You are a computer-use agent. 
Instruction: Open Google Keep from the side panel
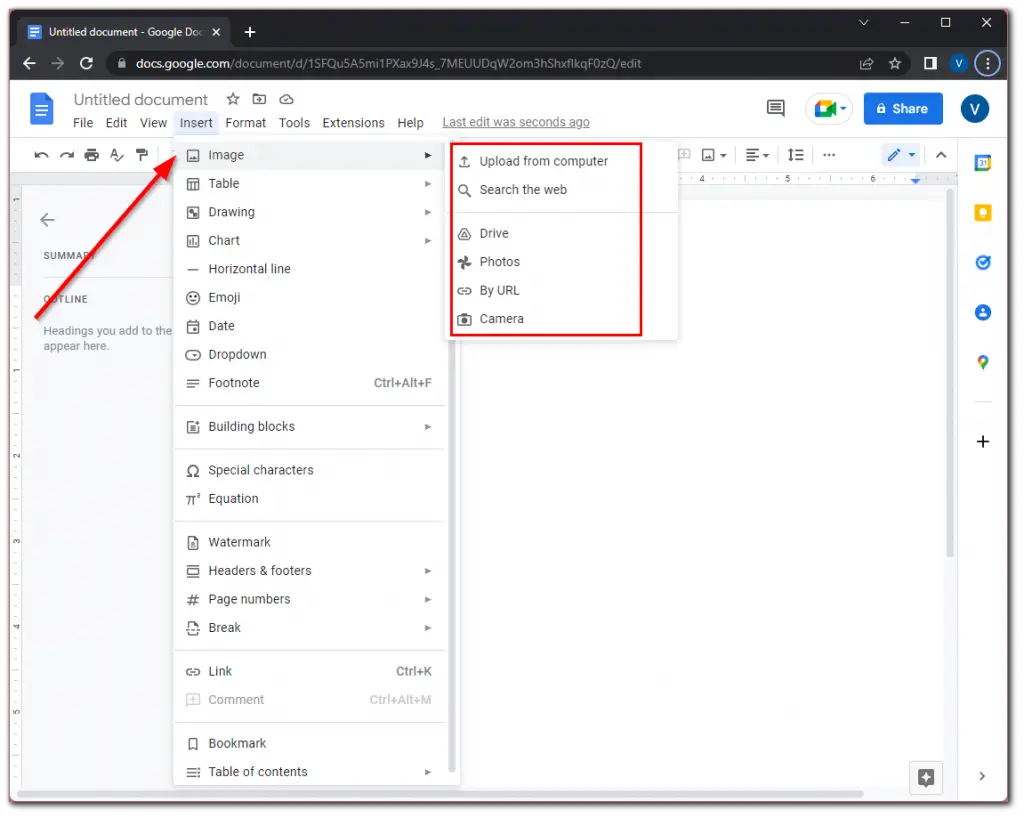click(x=982, y=212)
